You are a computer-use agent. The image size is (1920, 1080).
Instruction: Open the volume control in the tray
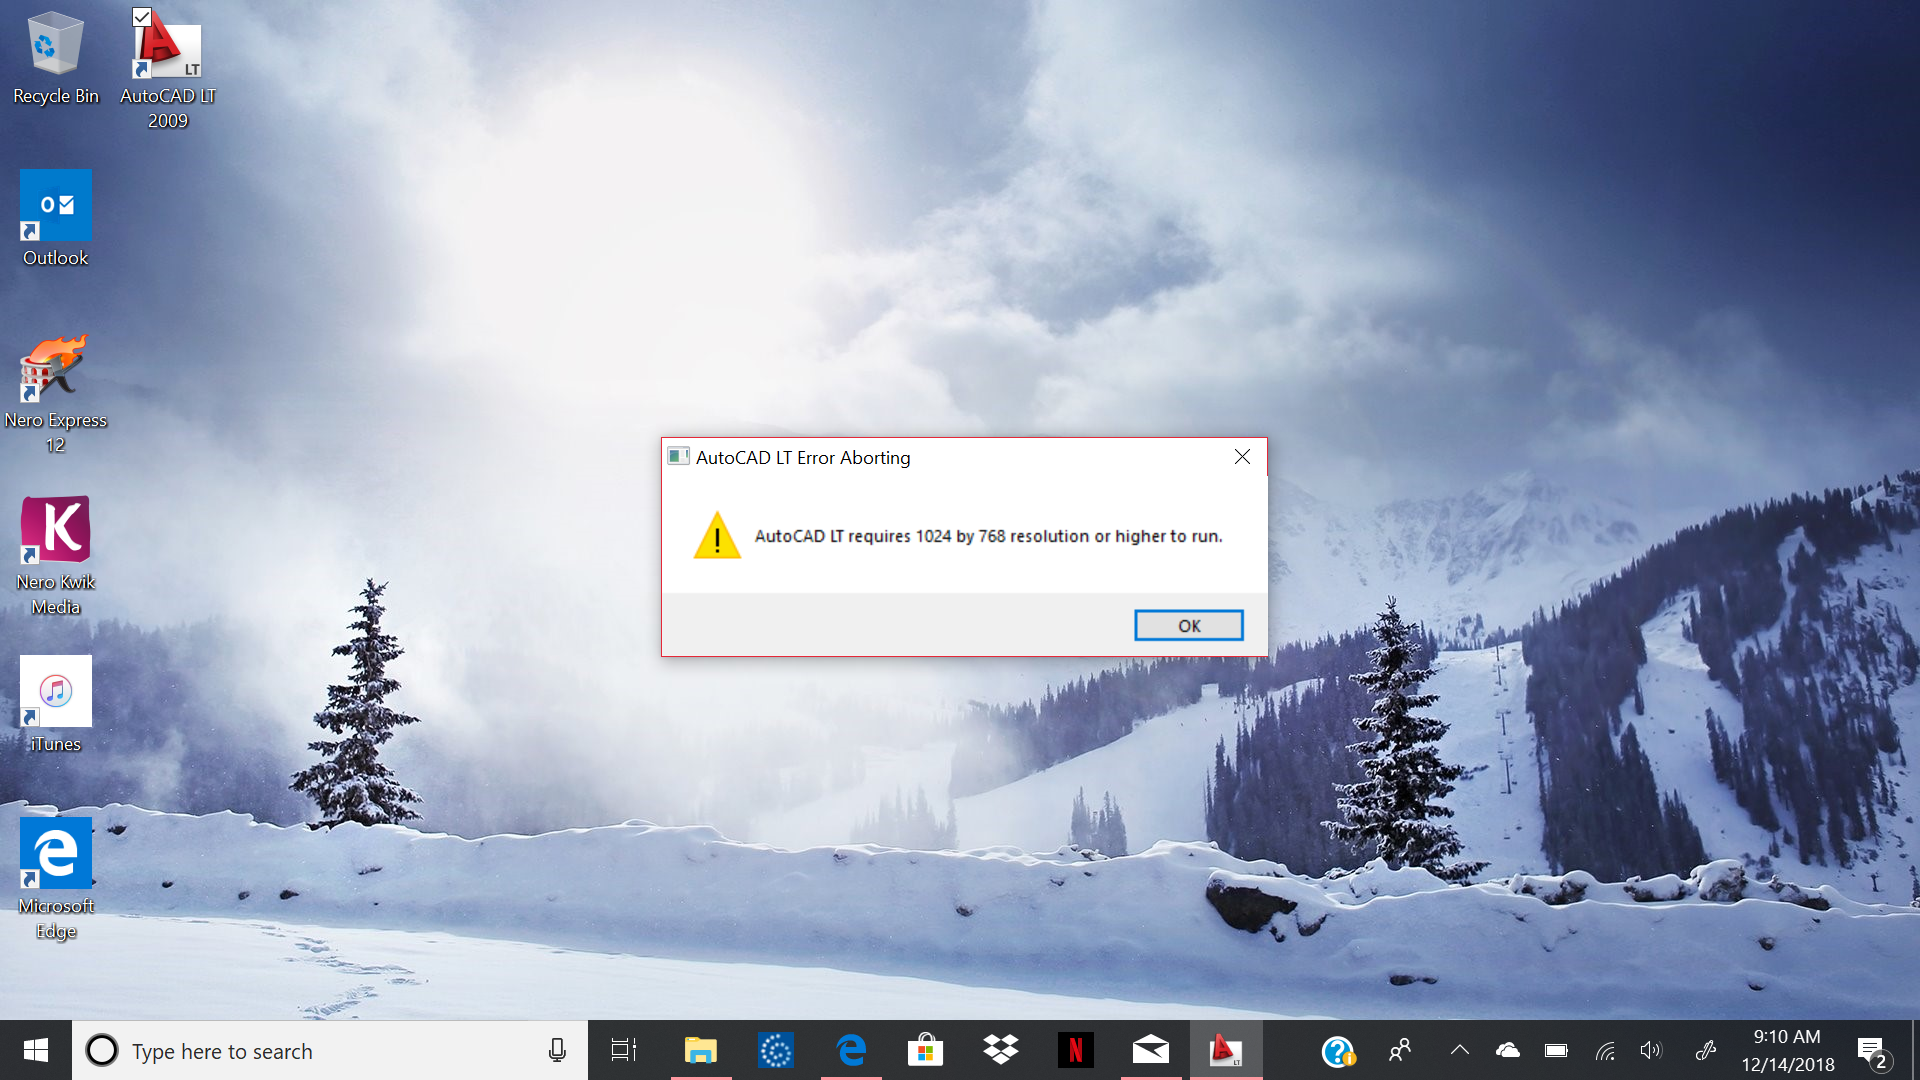click(1650, 1050)
